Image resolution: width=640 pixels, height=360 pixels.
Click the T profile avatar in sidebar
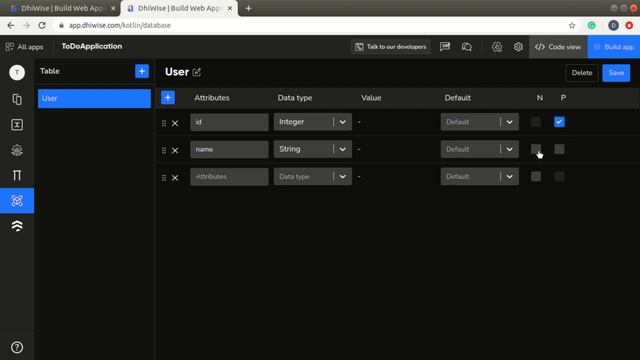pos(17,72)
